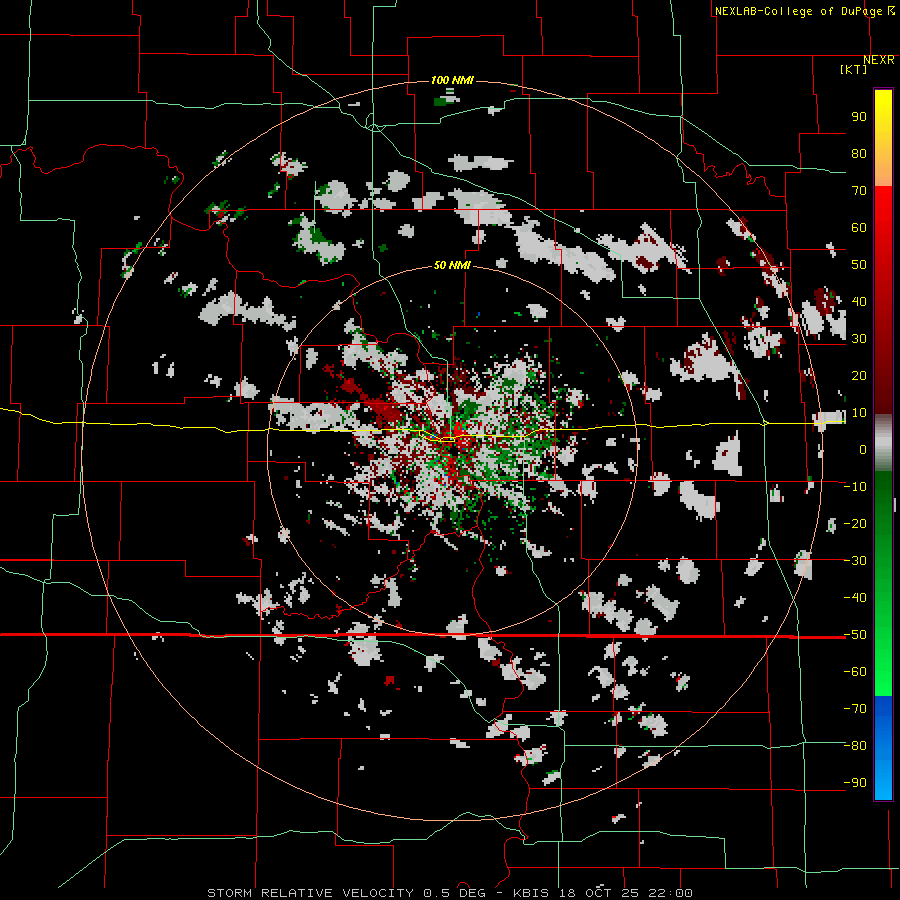Click the -40 value on the velocity legend
Viewport: 900px width, 900px height.
855,598
